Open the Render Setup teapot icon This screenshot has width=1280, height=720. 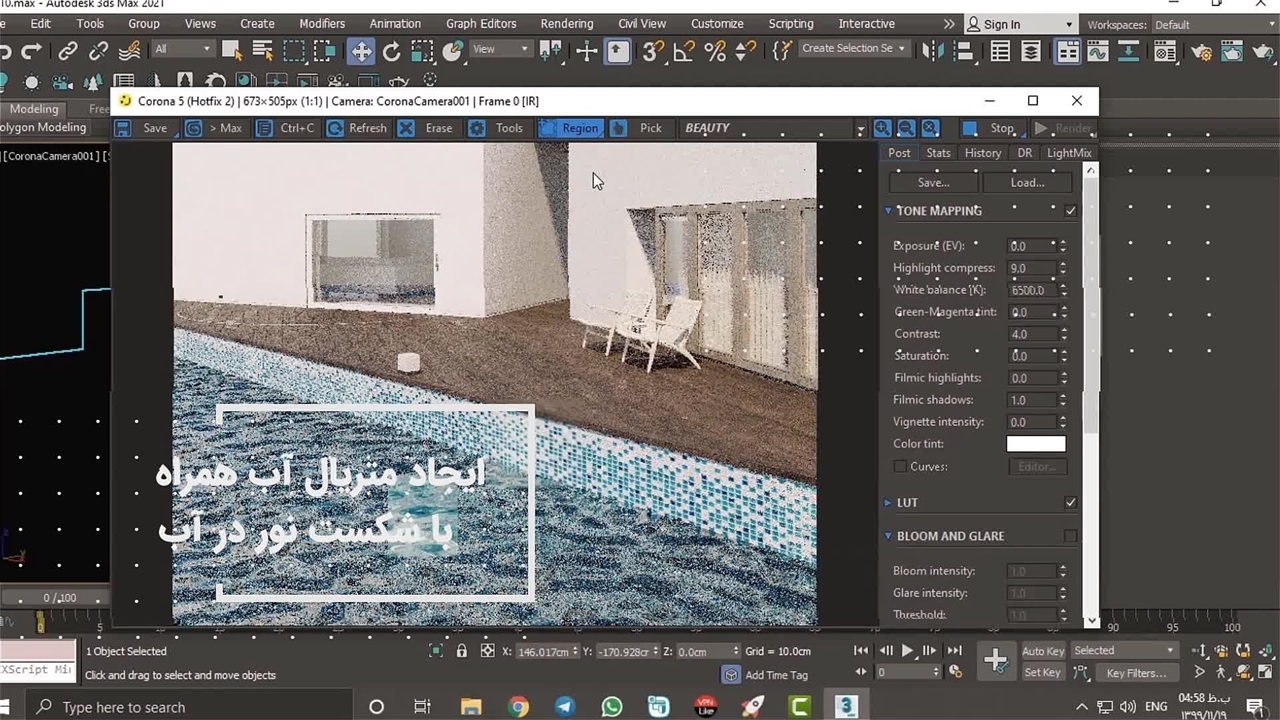click(x=1202, y=51)
